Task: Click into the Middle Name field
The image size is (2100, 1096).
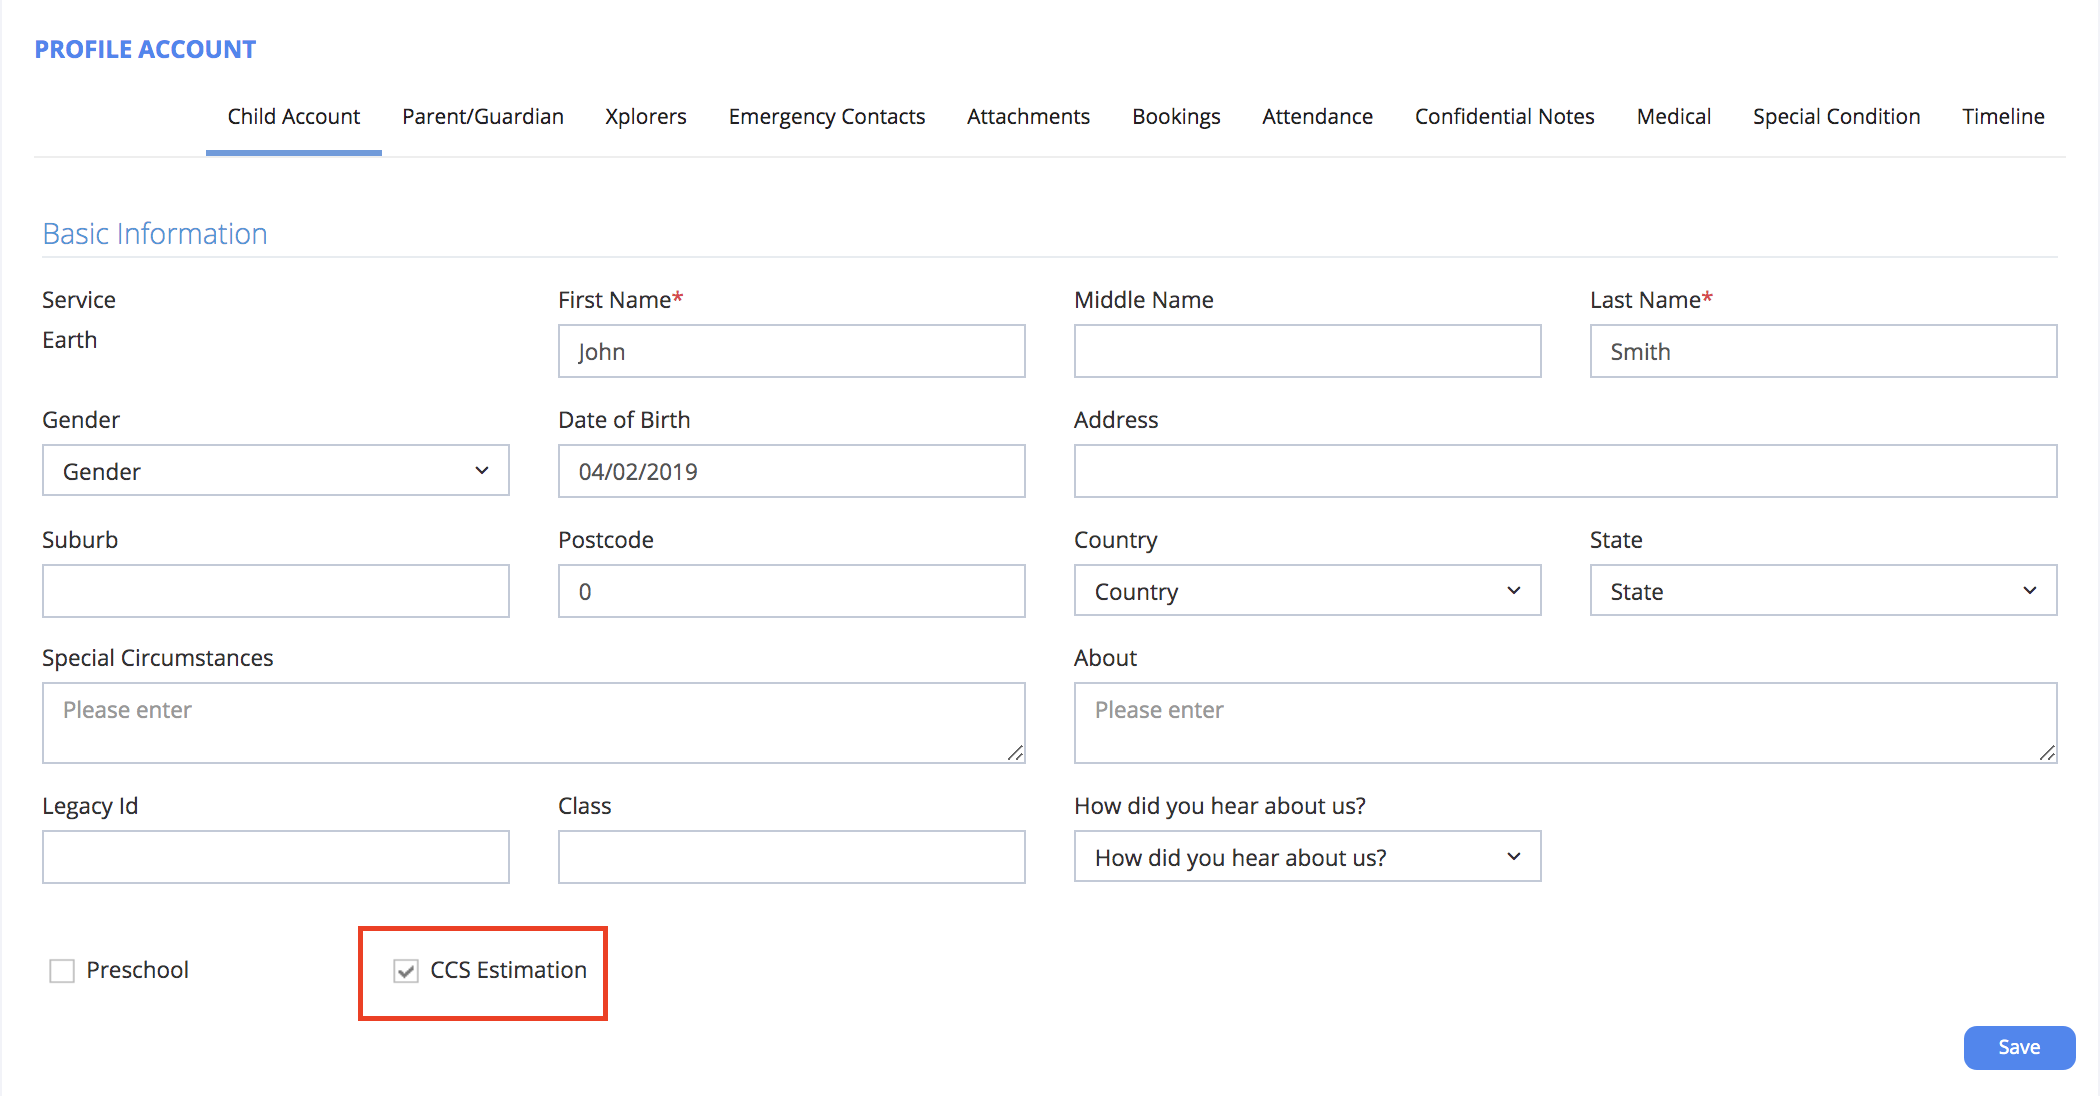Action: [1308, 351]
